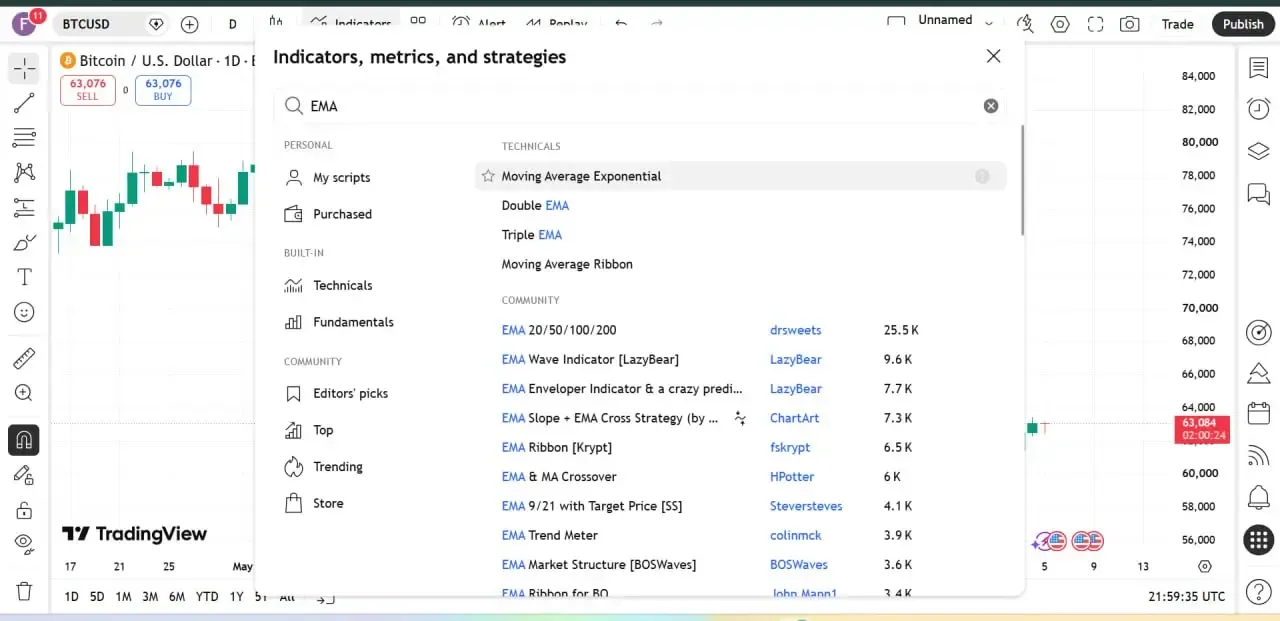Open the object tree layers panel
The height and width of the screenshot is (621, 1280).
click(1258, 151)
